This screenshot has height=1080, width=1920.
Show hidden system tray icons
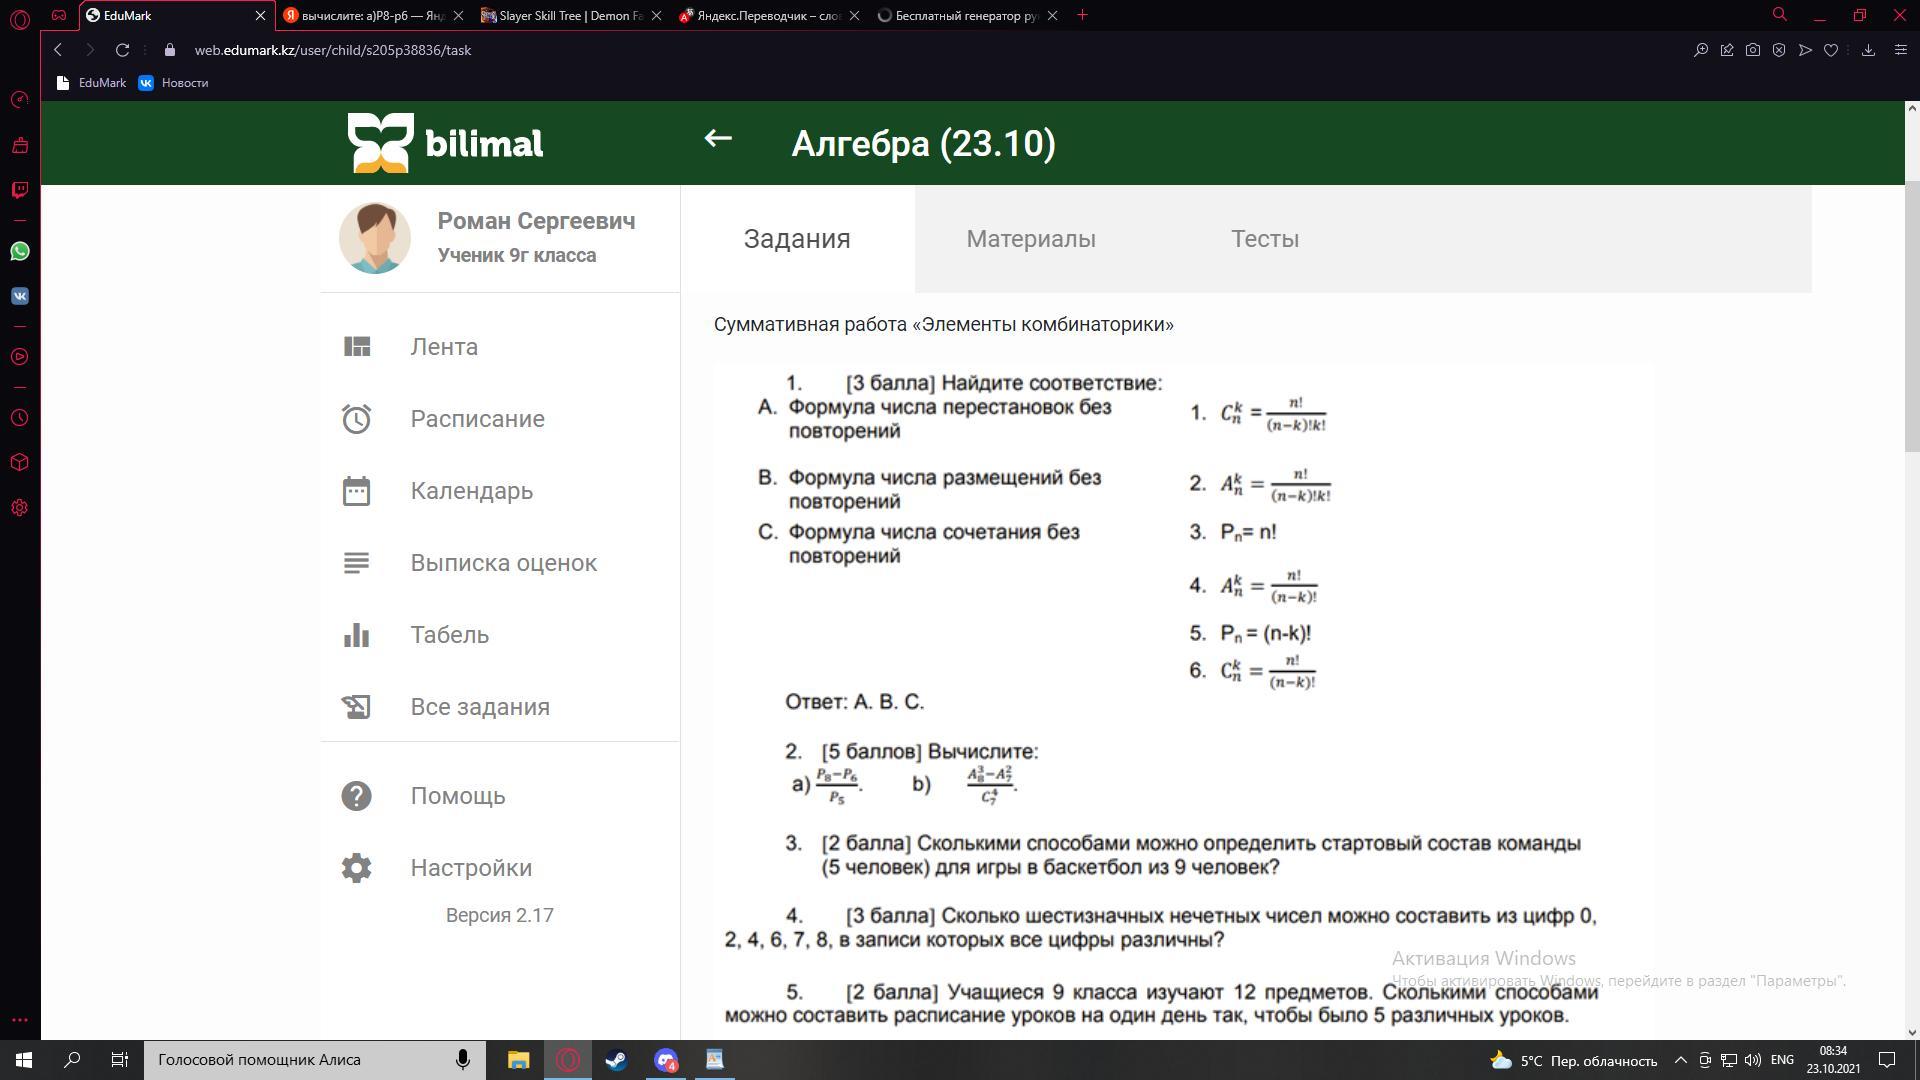point(1680,1060)
